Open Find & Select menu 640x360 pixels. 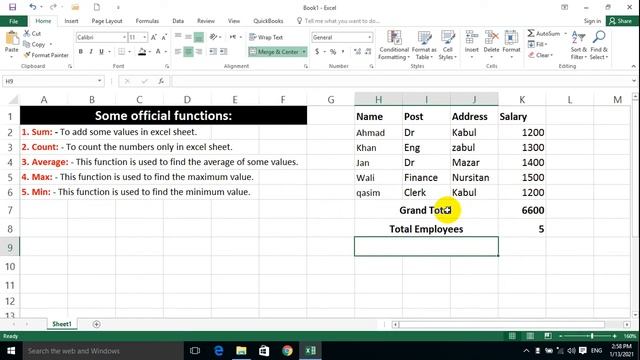point(599,45)
